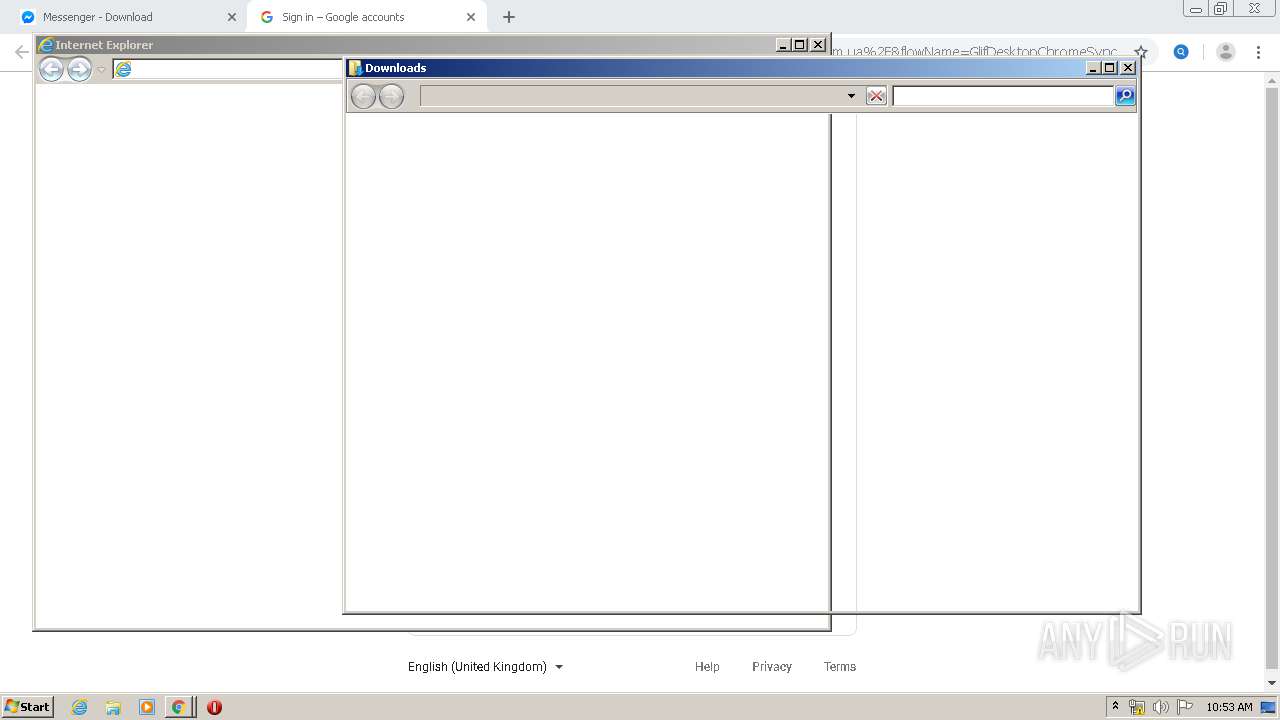Viewport: 1280px width, 720px height.
Task: Show hidden system tray icons
Action: 1116,707
